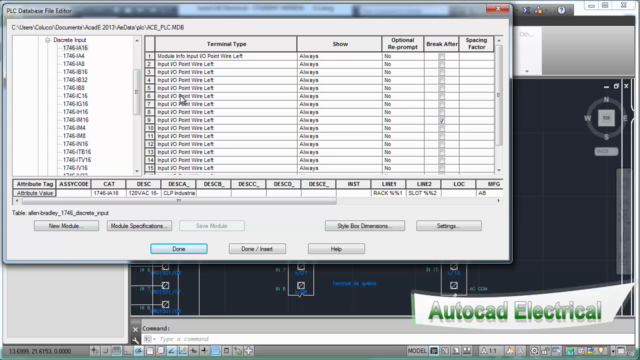Select module 1746-ITV16 in tree
The image size is (640, 360).
point(77,160)
